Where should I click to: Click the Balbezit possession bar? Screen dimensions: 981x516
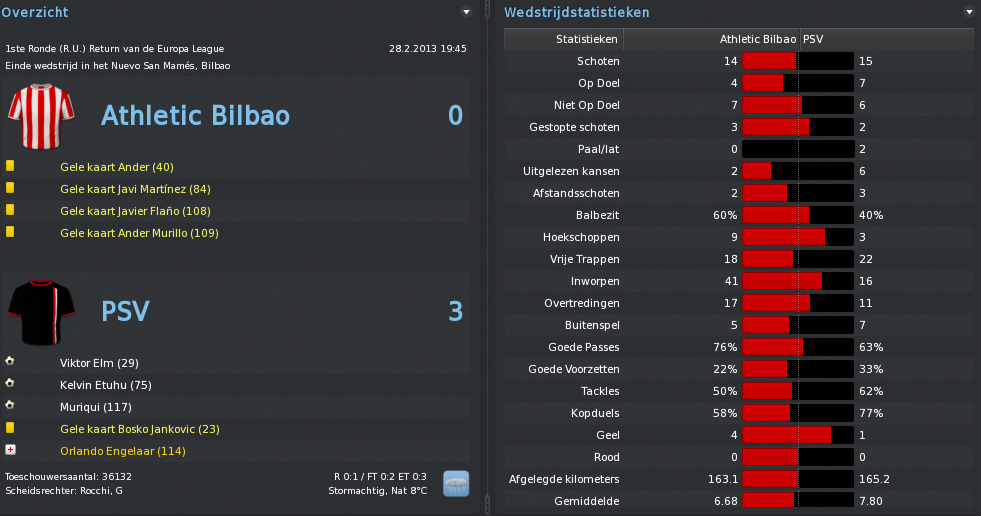tap(798, 215)
